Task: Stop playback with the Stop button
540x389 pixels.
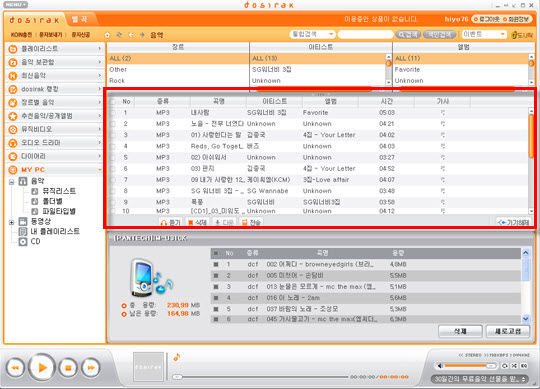Action: coord(68,368)
